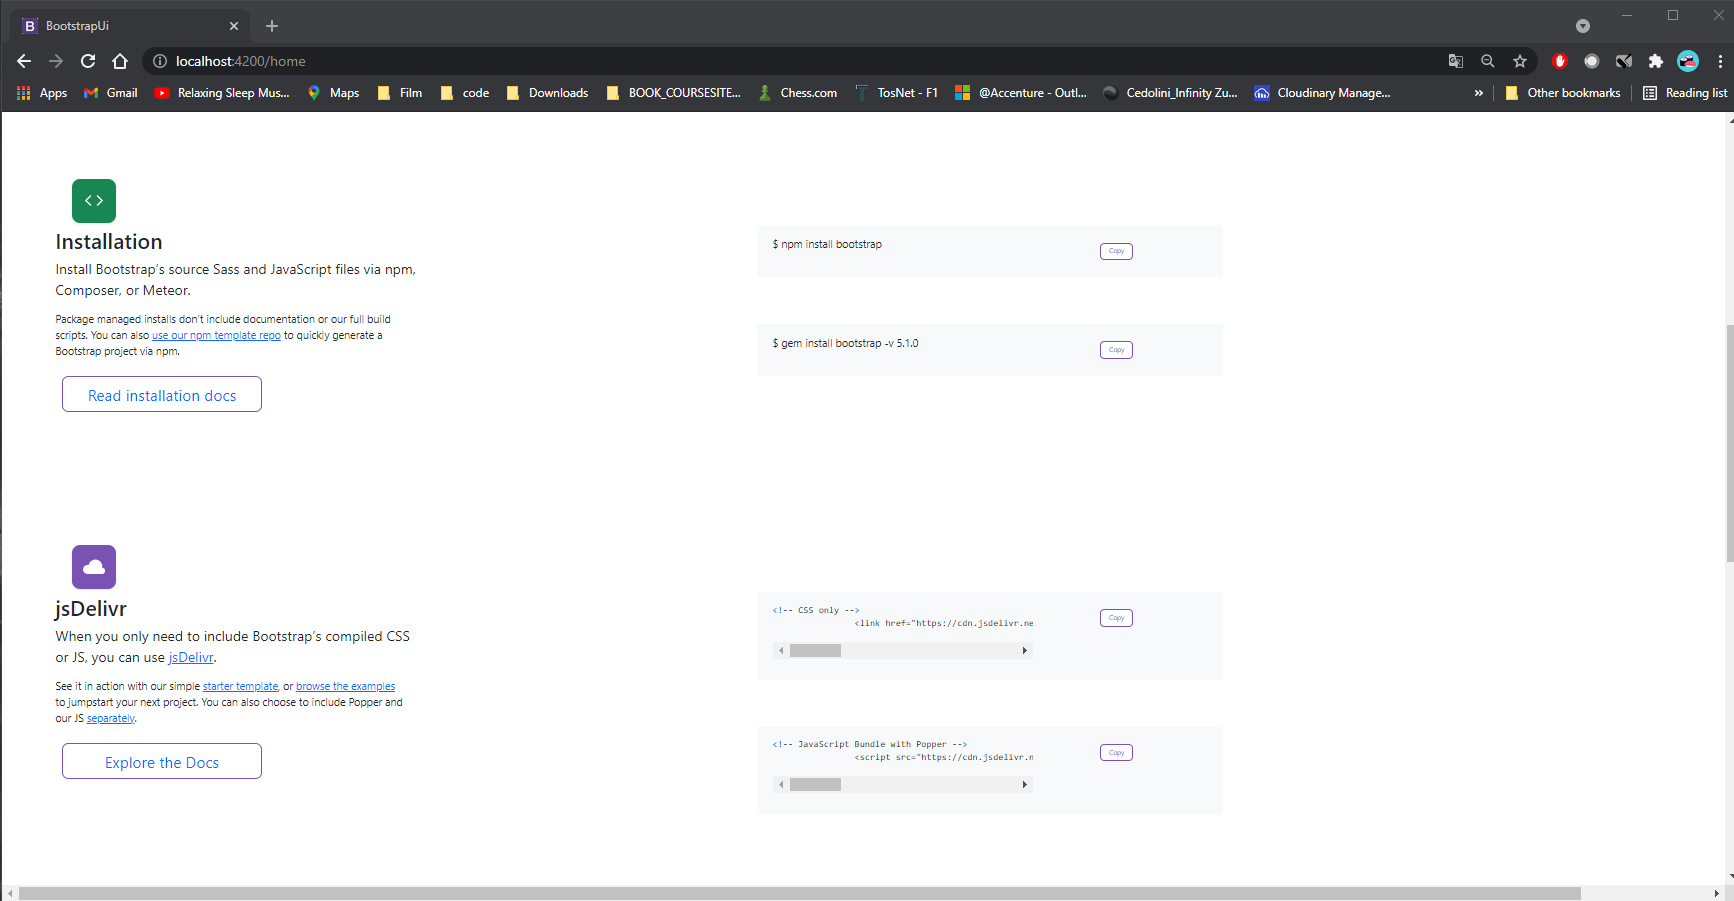Click the purple jsDelivr cloud icon
1734x901 pixels.
[x=94, y=567]
